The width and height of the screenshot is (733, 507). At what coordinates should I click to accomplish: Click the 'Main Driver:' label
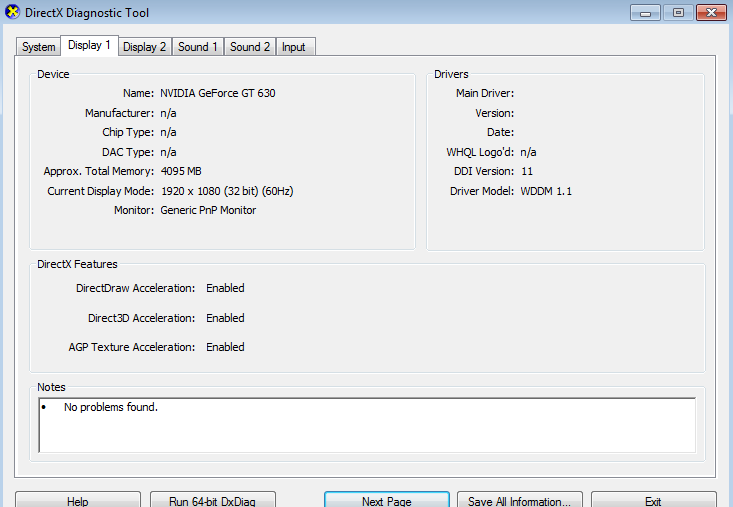(x=485, y=93)
